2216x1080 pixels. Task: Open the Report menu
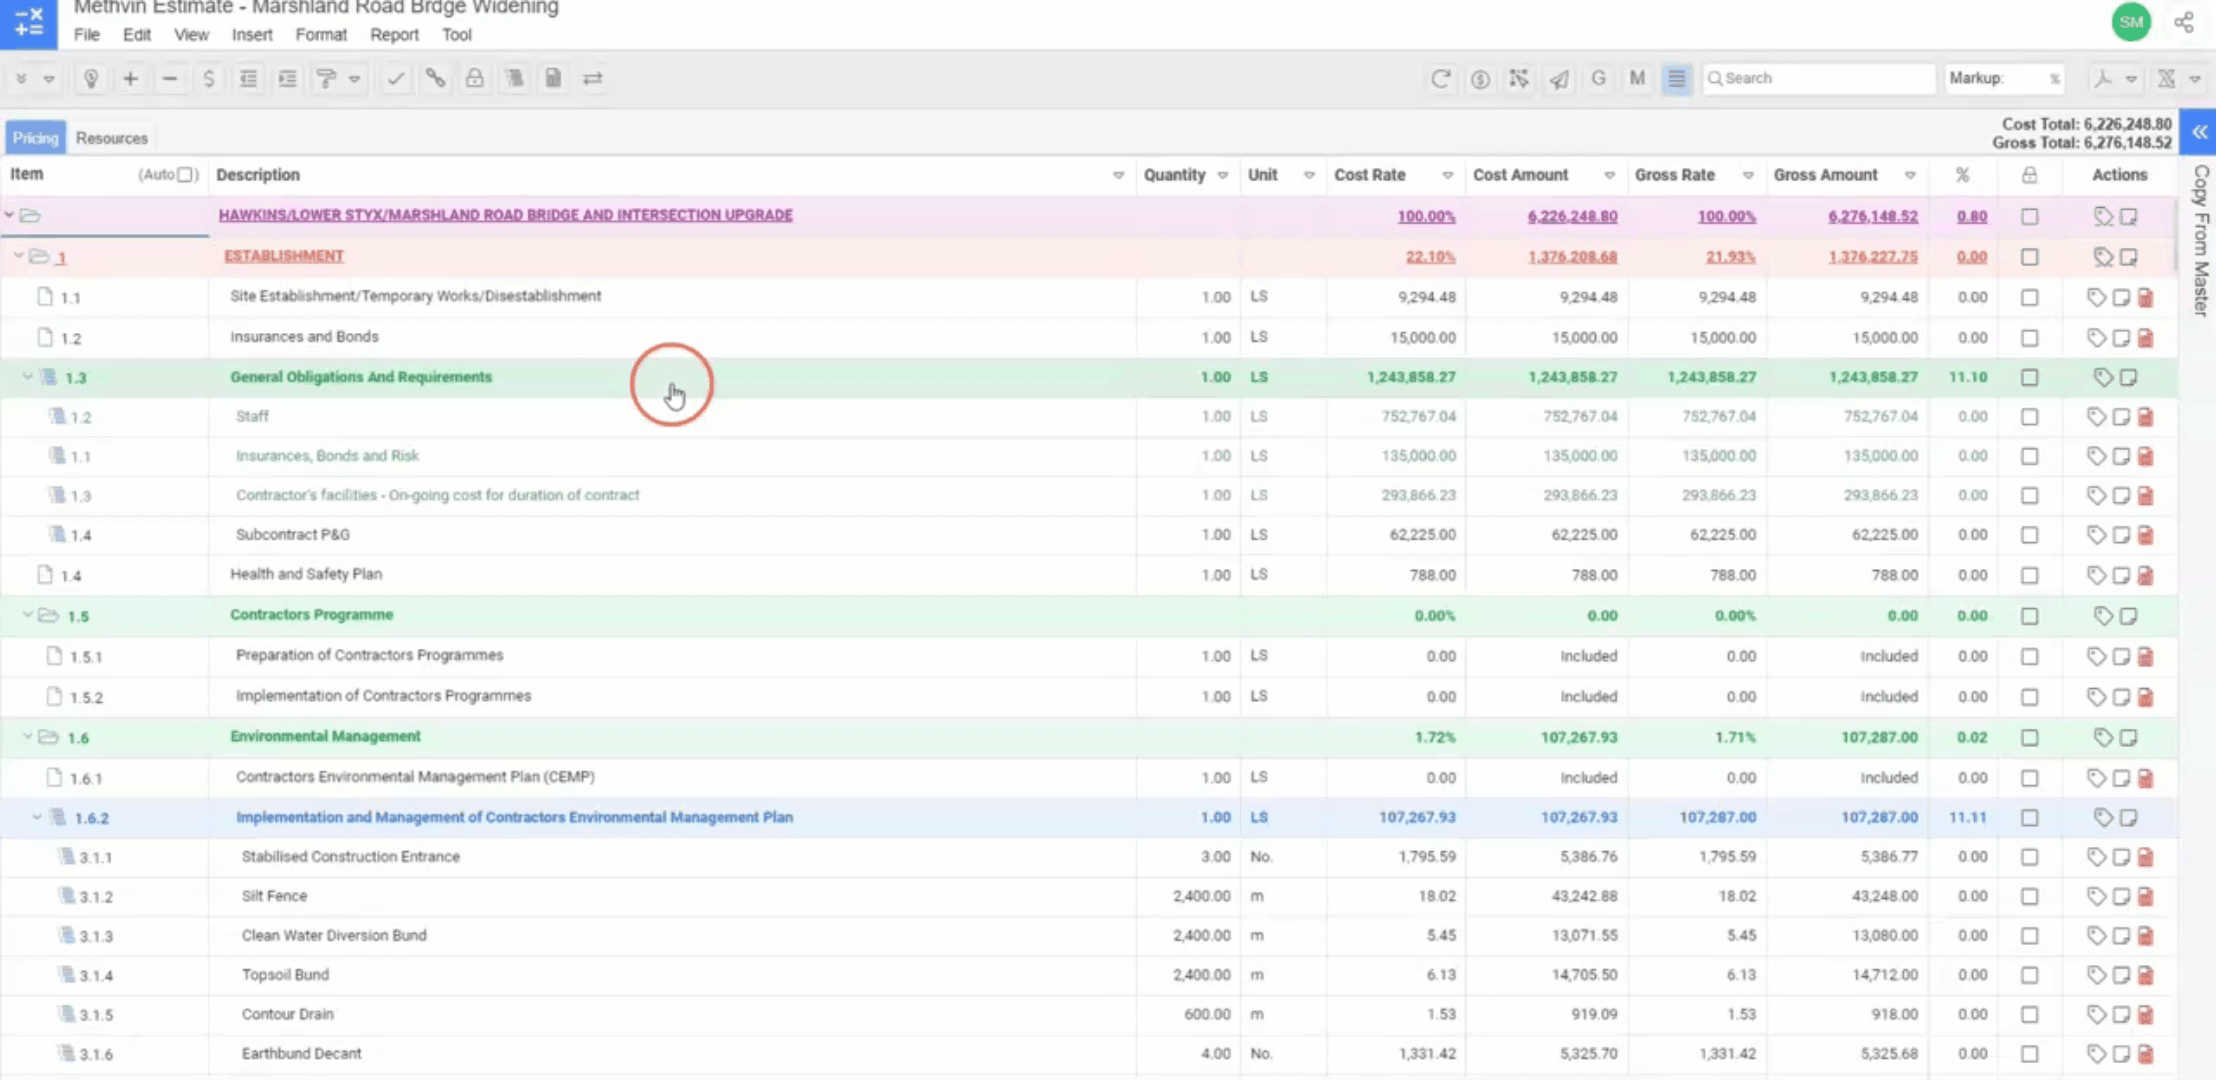(x=394, y=34)
